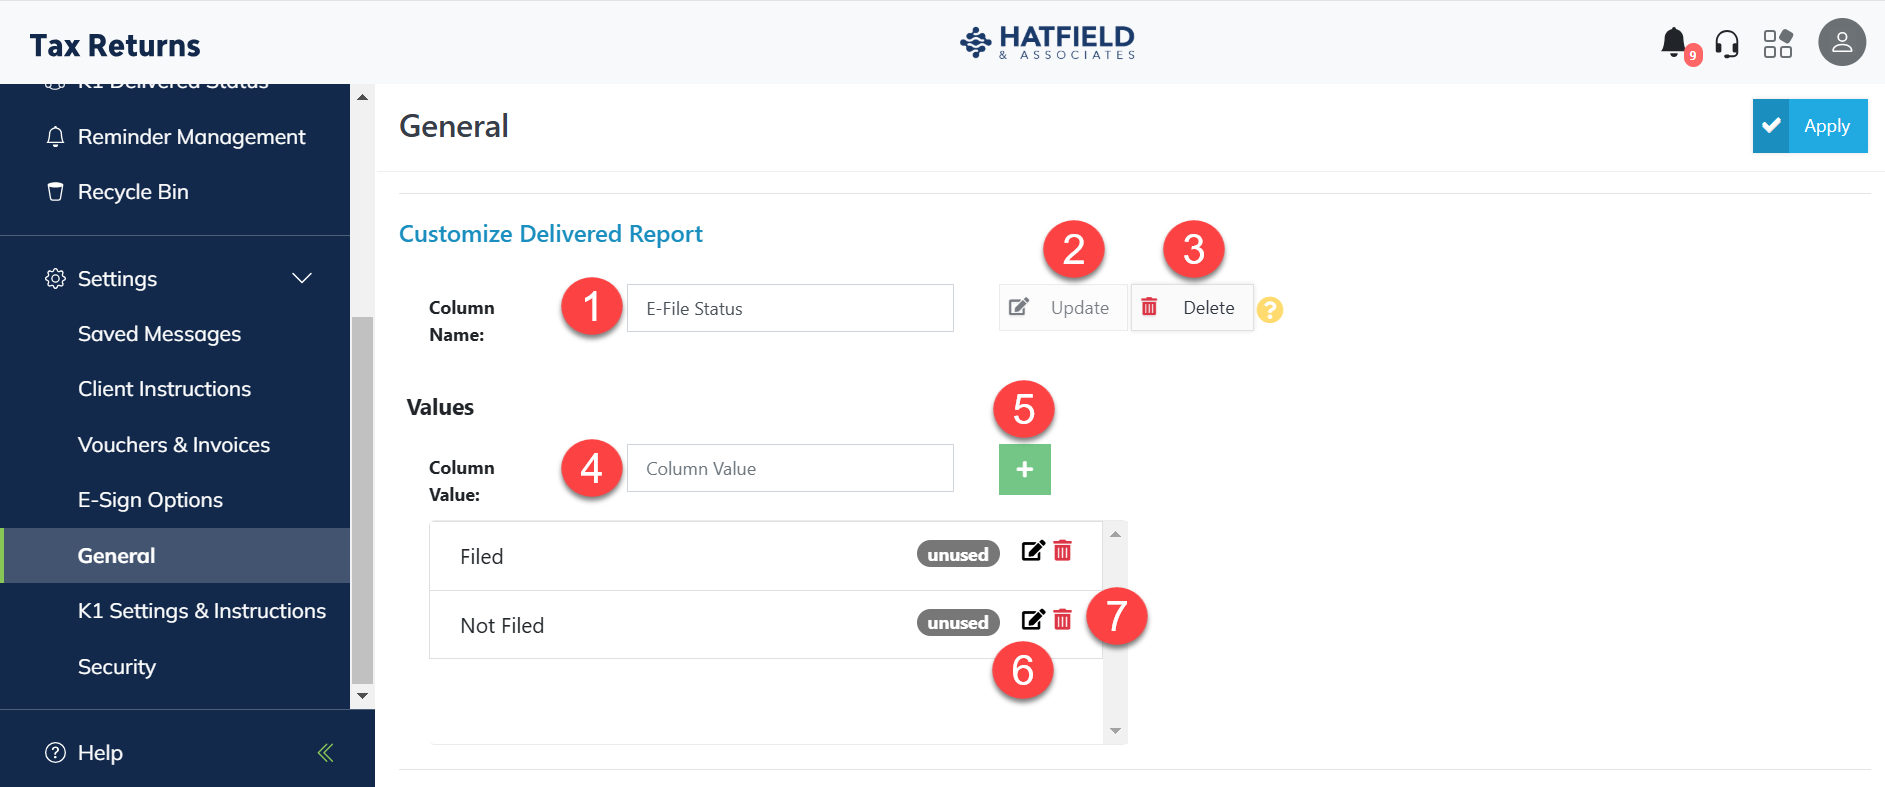Viewport: 1885px width, 787px height.
Task: Open the user profile avatar
Action: coord(1842,43)
